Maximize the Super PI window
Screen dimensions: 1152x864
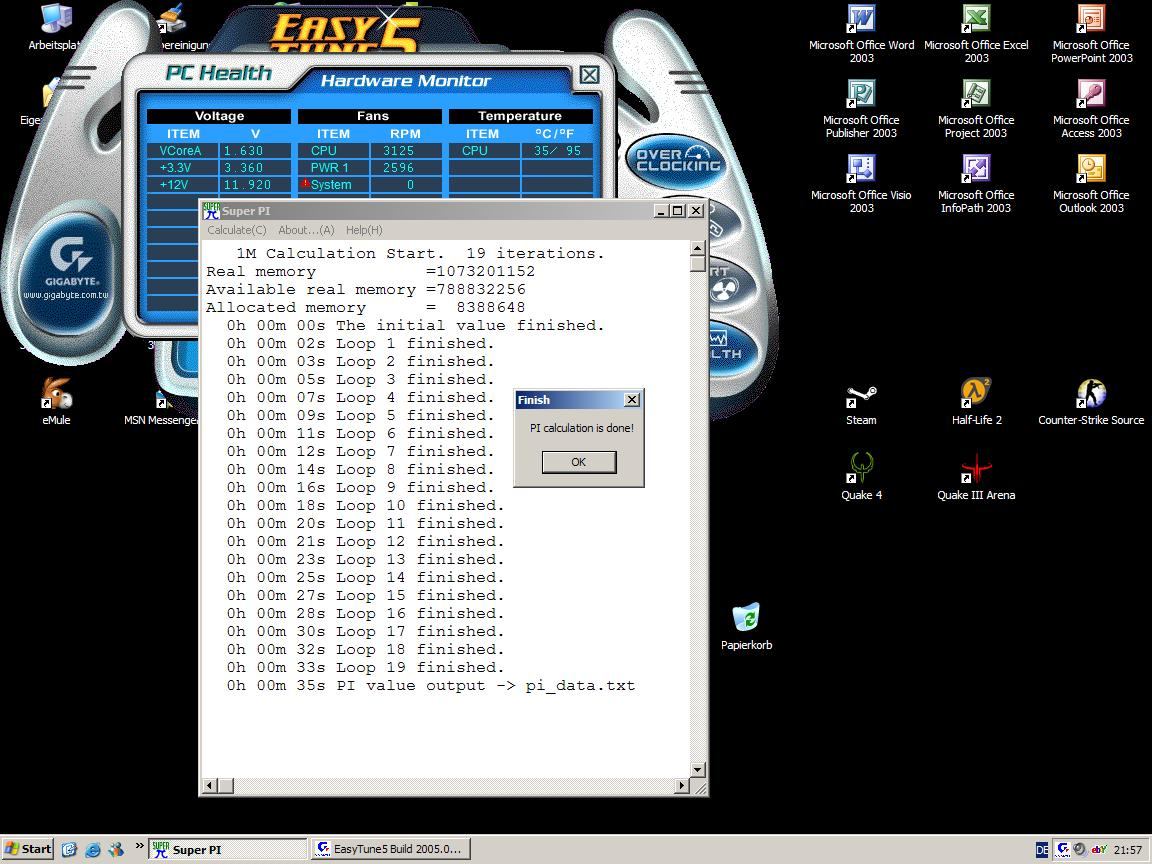(677, 211)
